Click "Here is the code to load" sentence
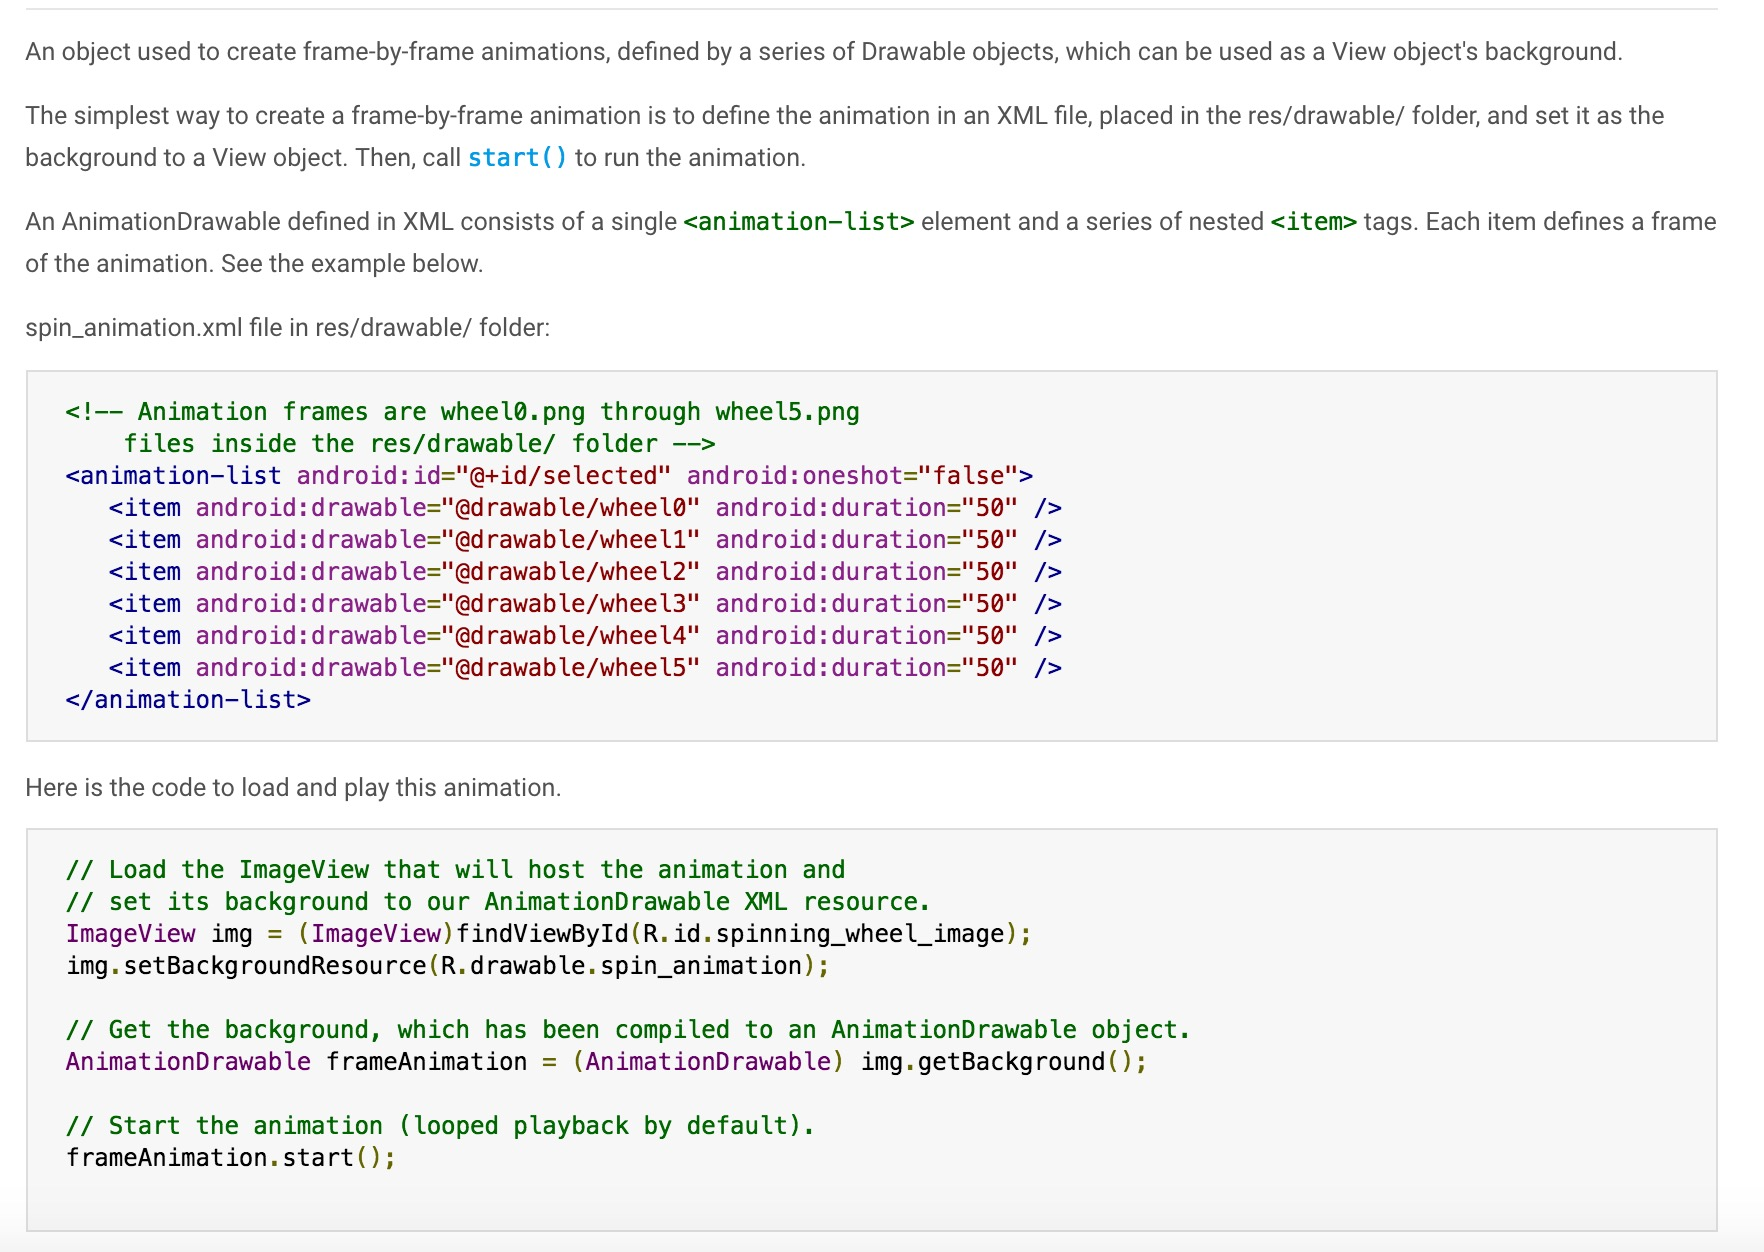This screenshot has width=1764, height=1252. [293, 788]
